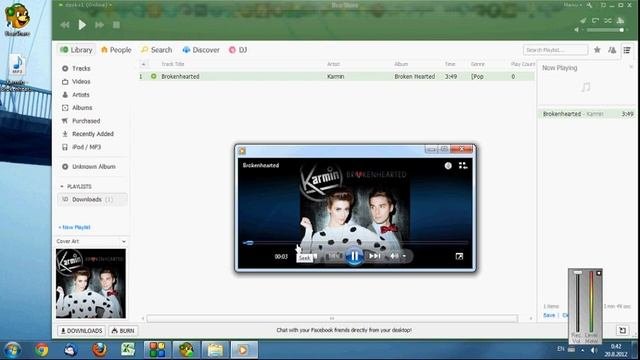Sort by Time column header
This screenshot has width=640, height=360.
click(450, 64)
